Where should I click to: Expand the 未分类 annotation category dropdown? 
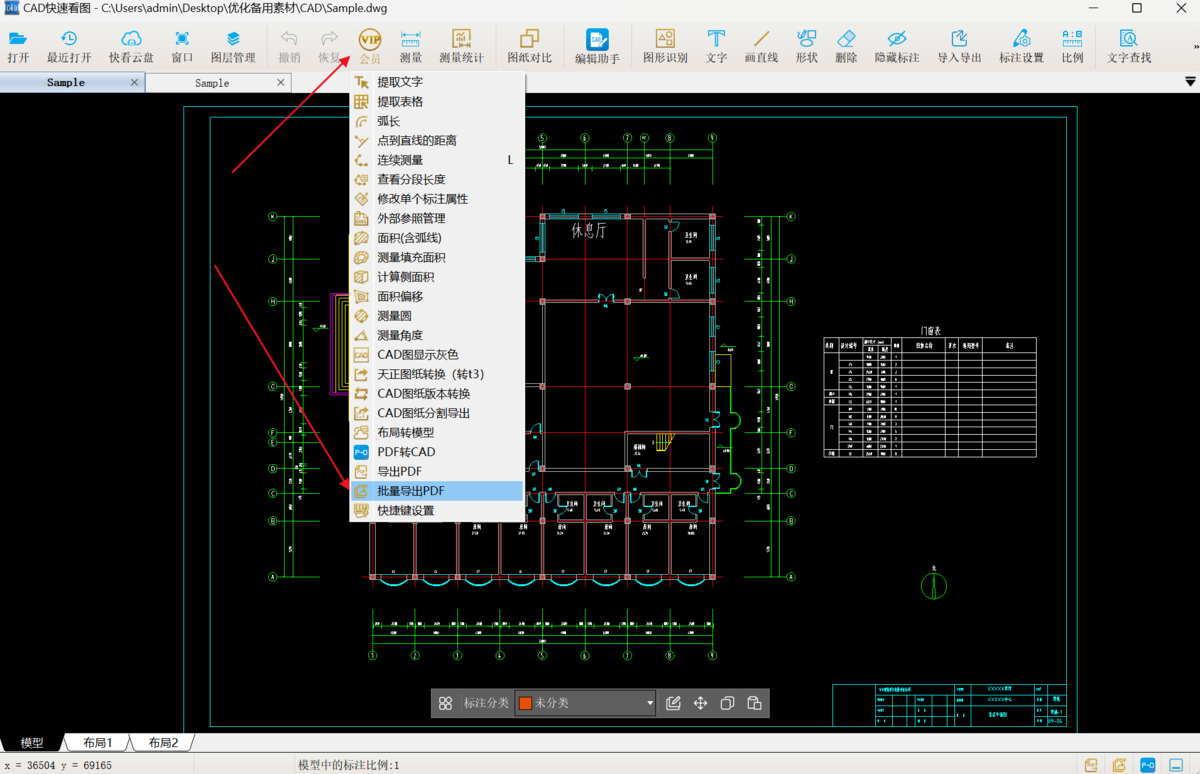click(x=649, y=703)
